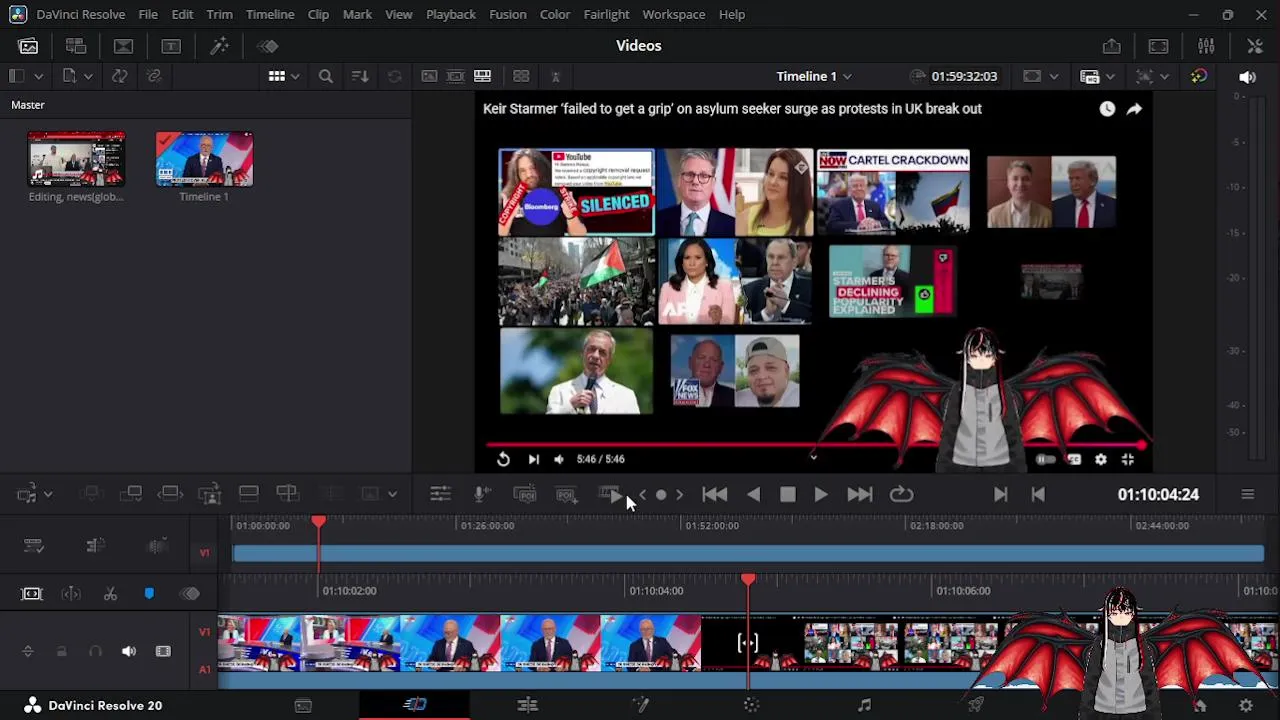Open the Timeline menu
The image size is (1280, 720).
[x=270, y=15]
